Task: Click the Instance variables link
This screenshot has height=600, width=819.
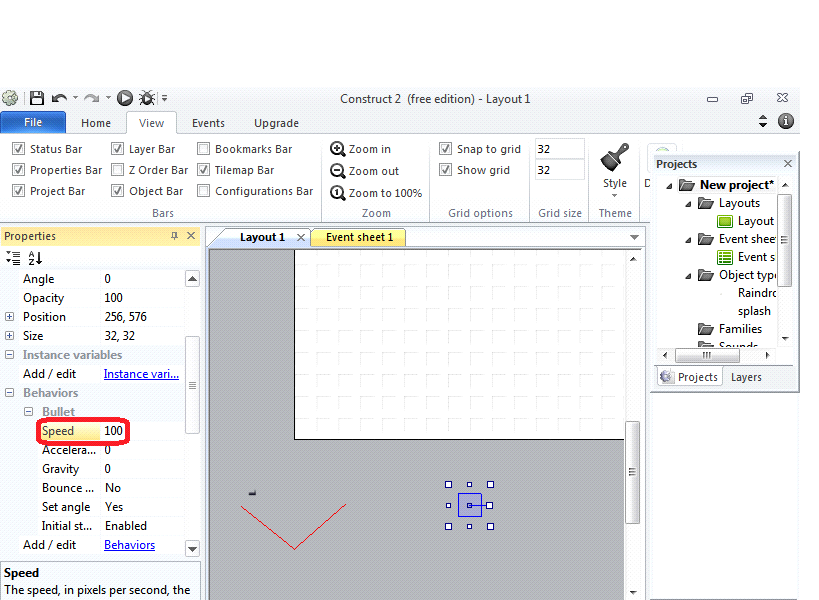Action: click(141, 373)
